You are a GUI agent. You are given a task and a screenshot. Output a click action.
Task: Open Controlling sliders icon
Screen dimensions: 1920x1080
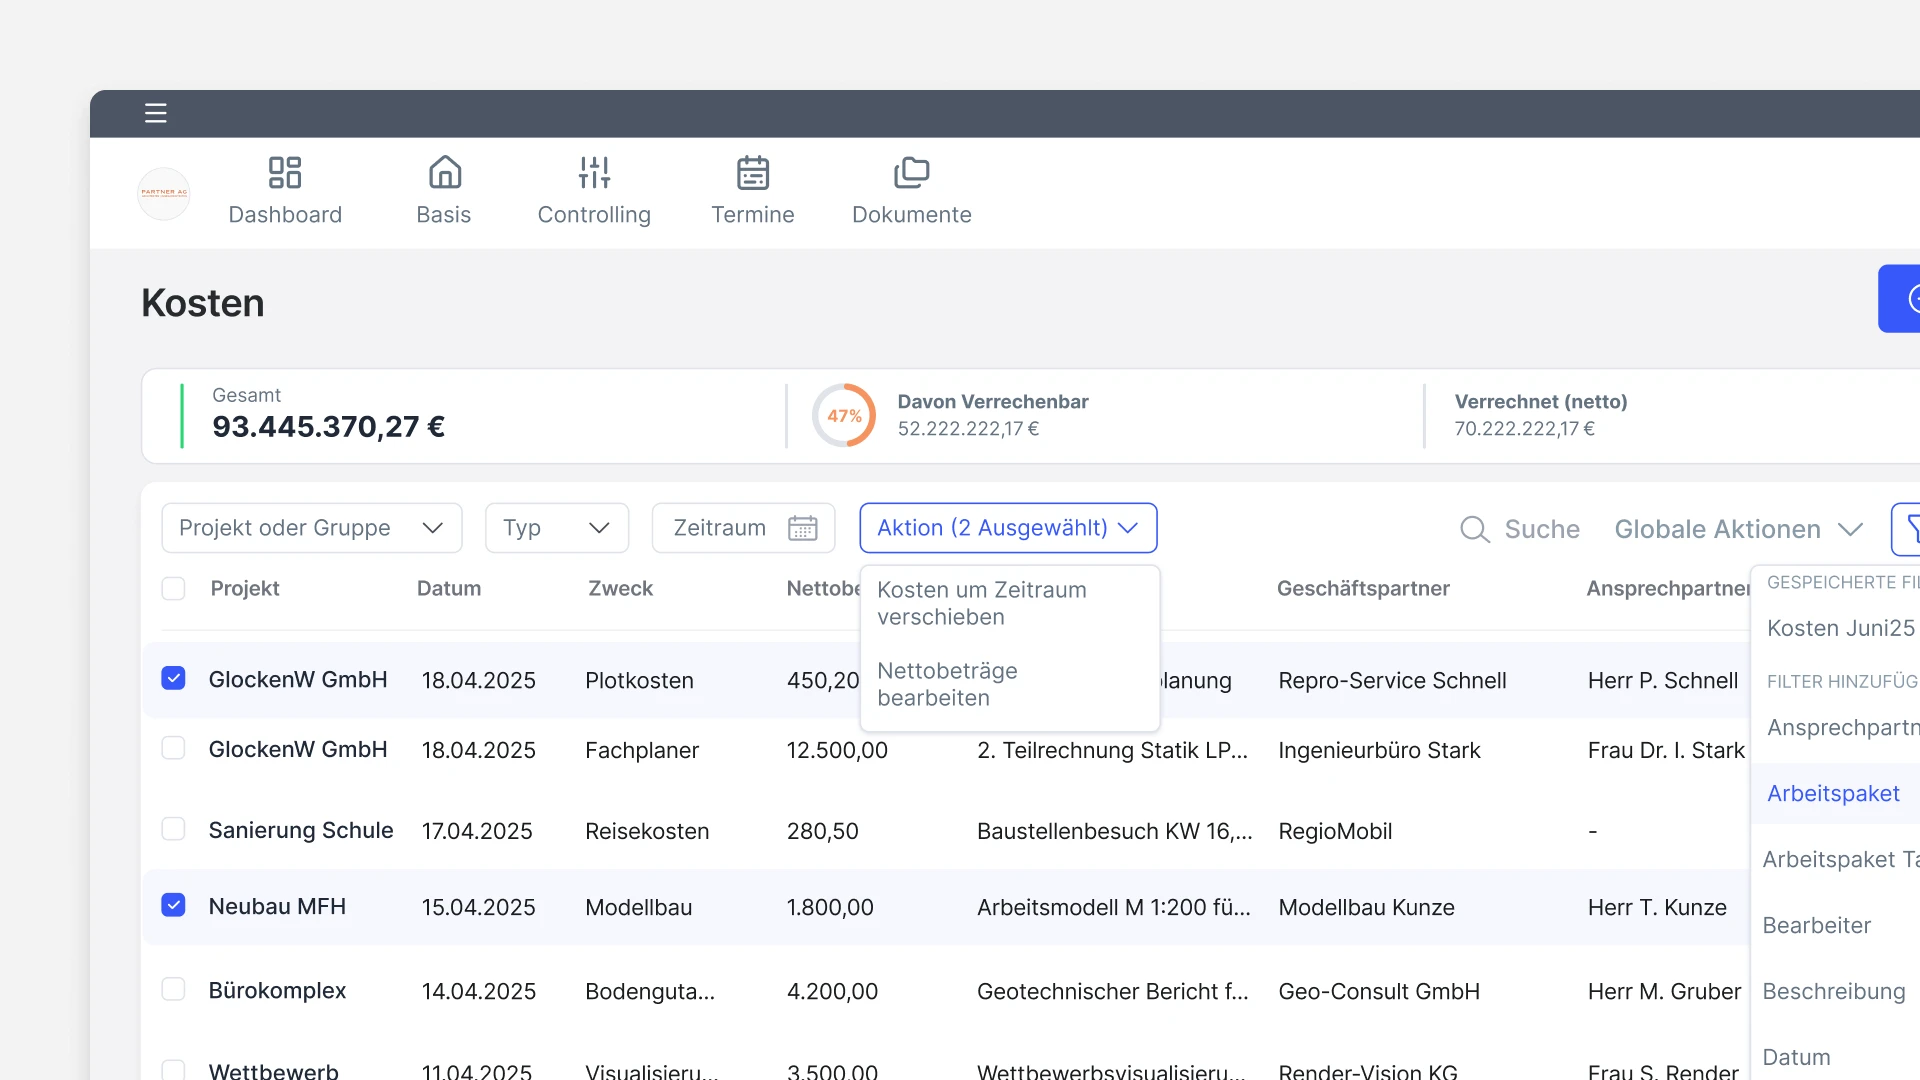tap(594, 172)
